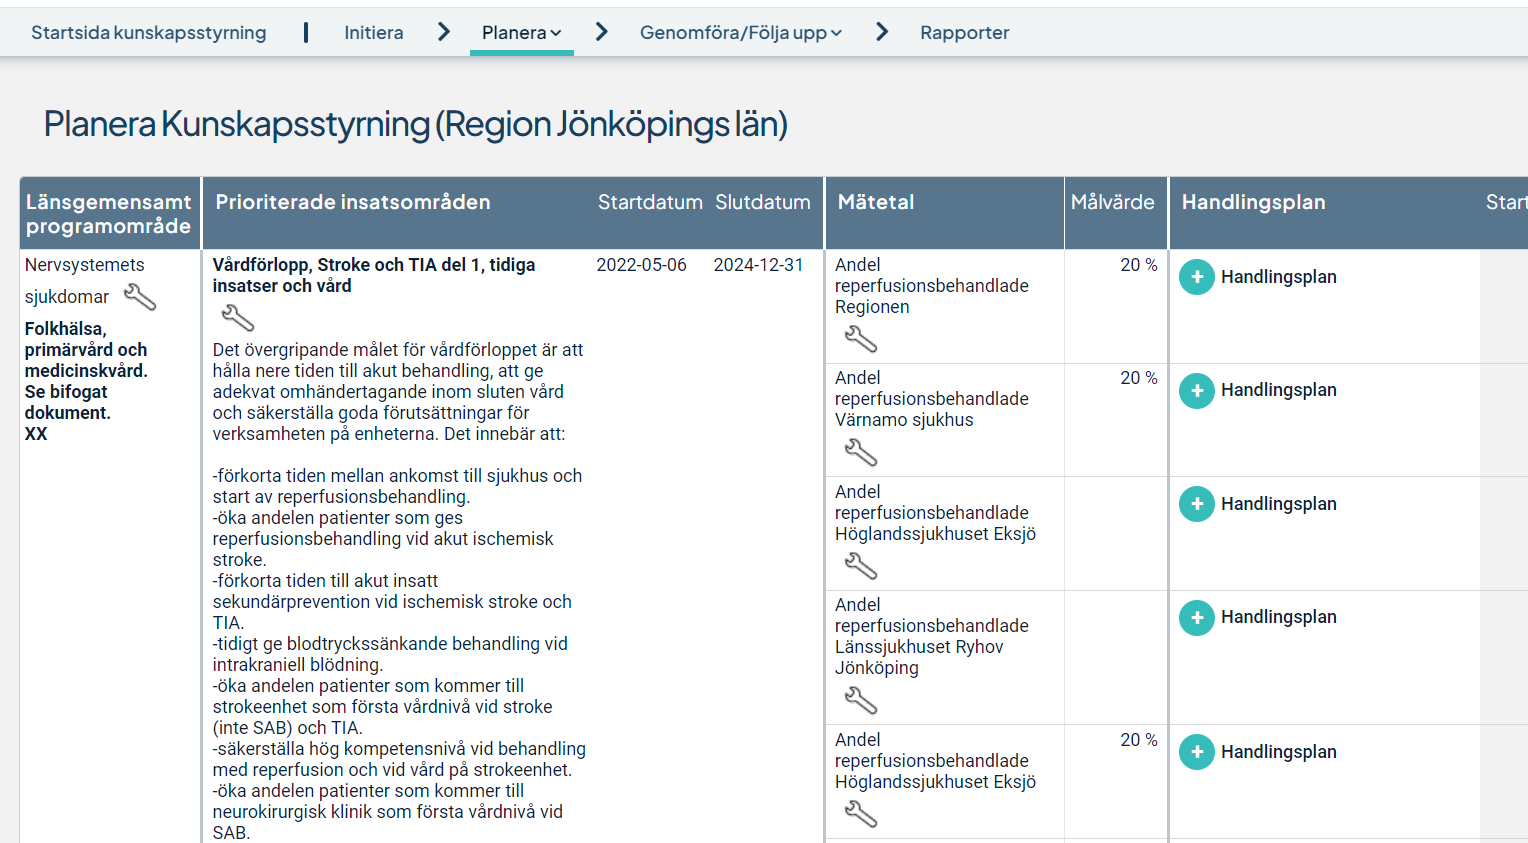
Task: Open the Planera dropdown menu
Action: click(522, 32)
